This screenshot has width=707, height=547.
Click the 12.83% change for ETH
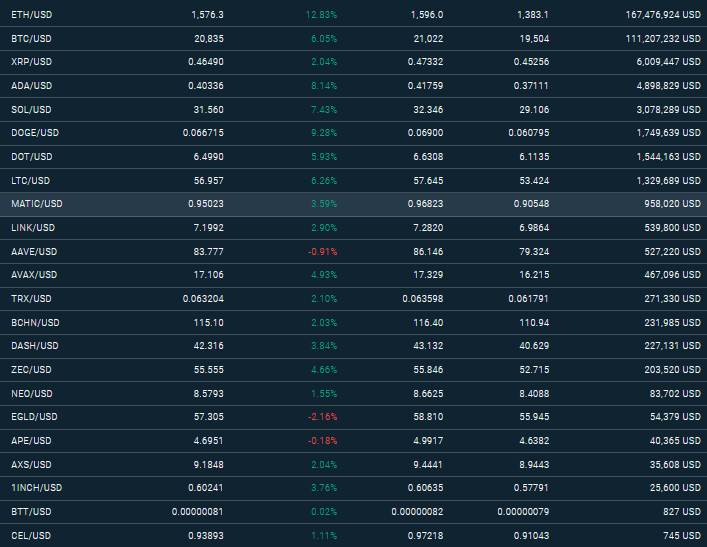point(321,15)
